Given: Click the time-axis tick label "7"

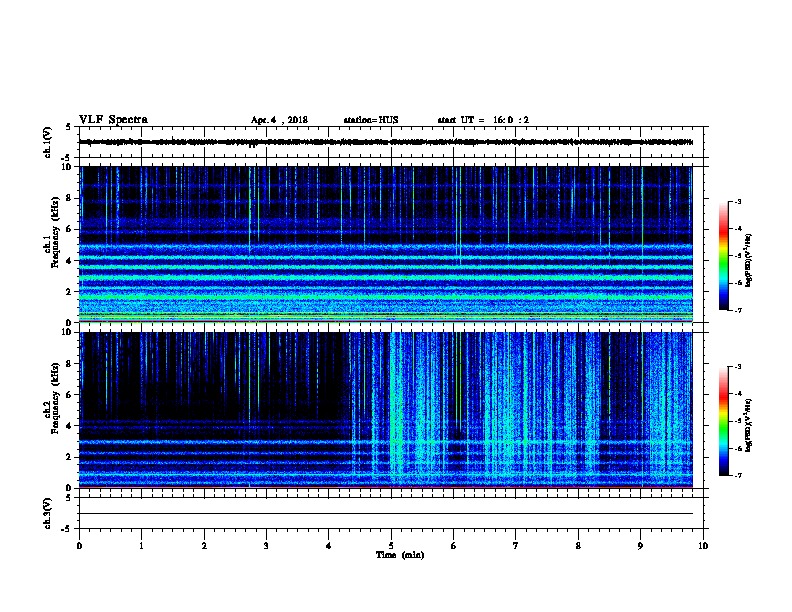Looking at the screenshot, I should (516, 546).
